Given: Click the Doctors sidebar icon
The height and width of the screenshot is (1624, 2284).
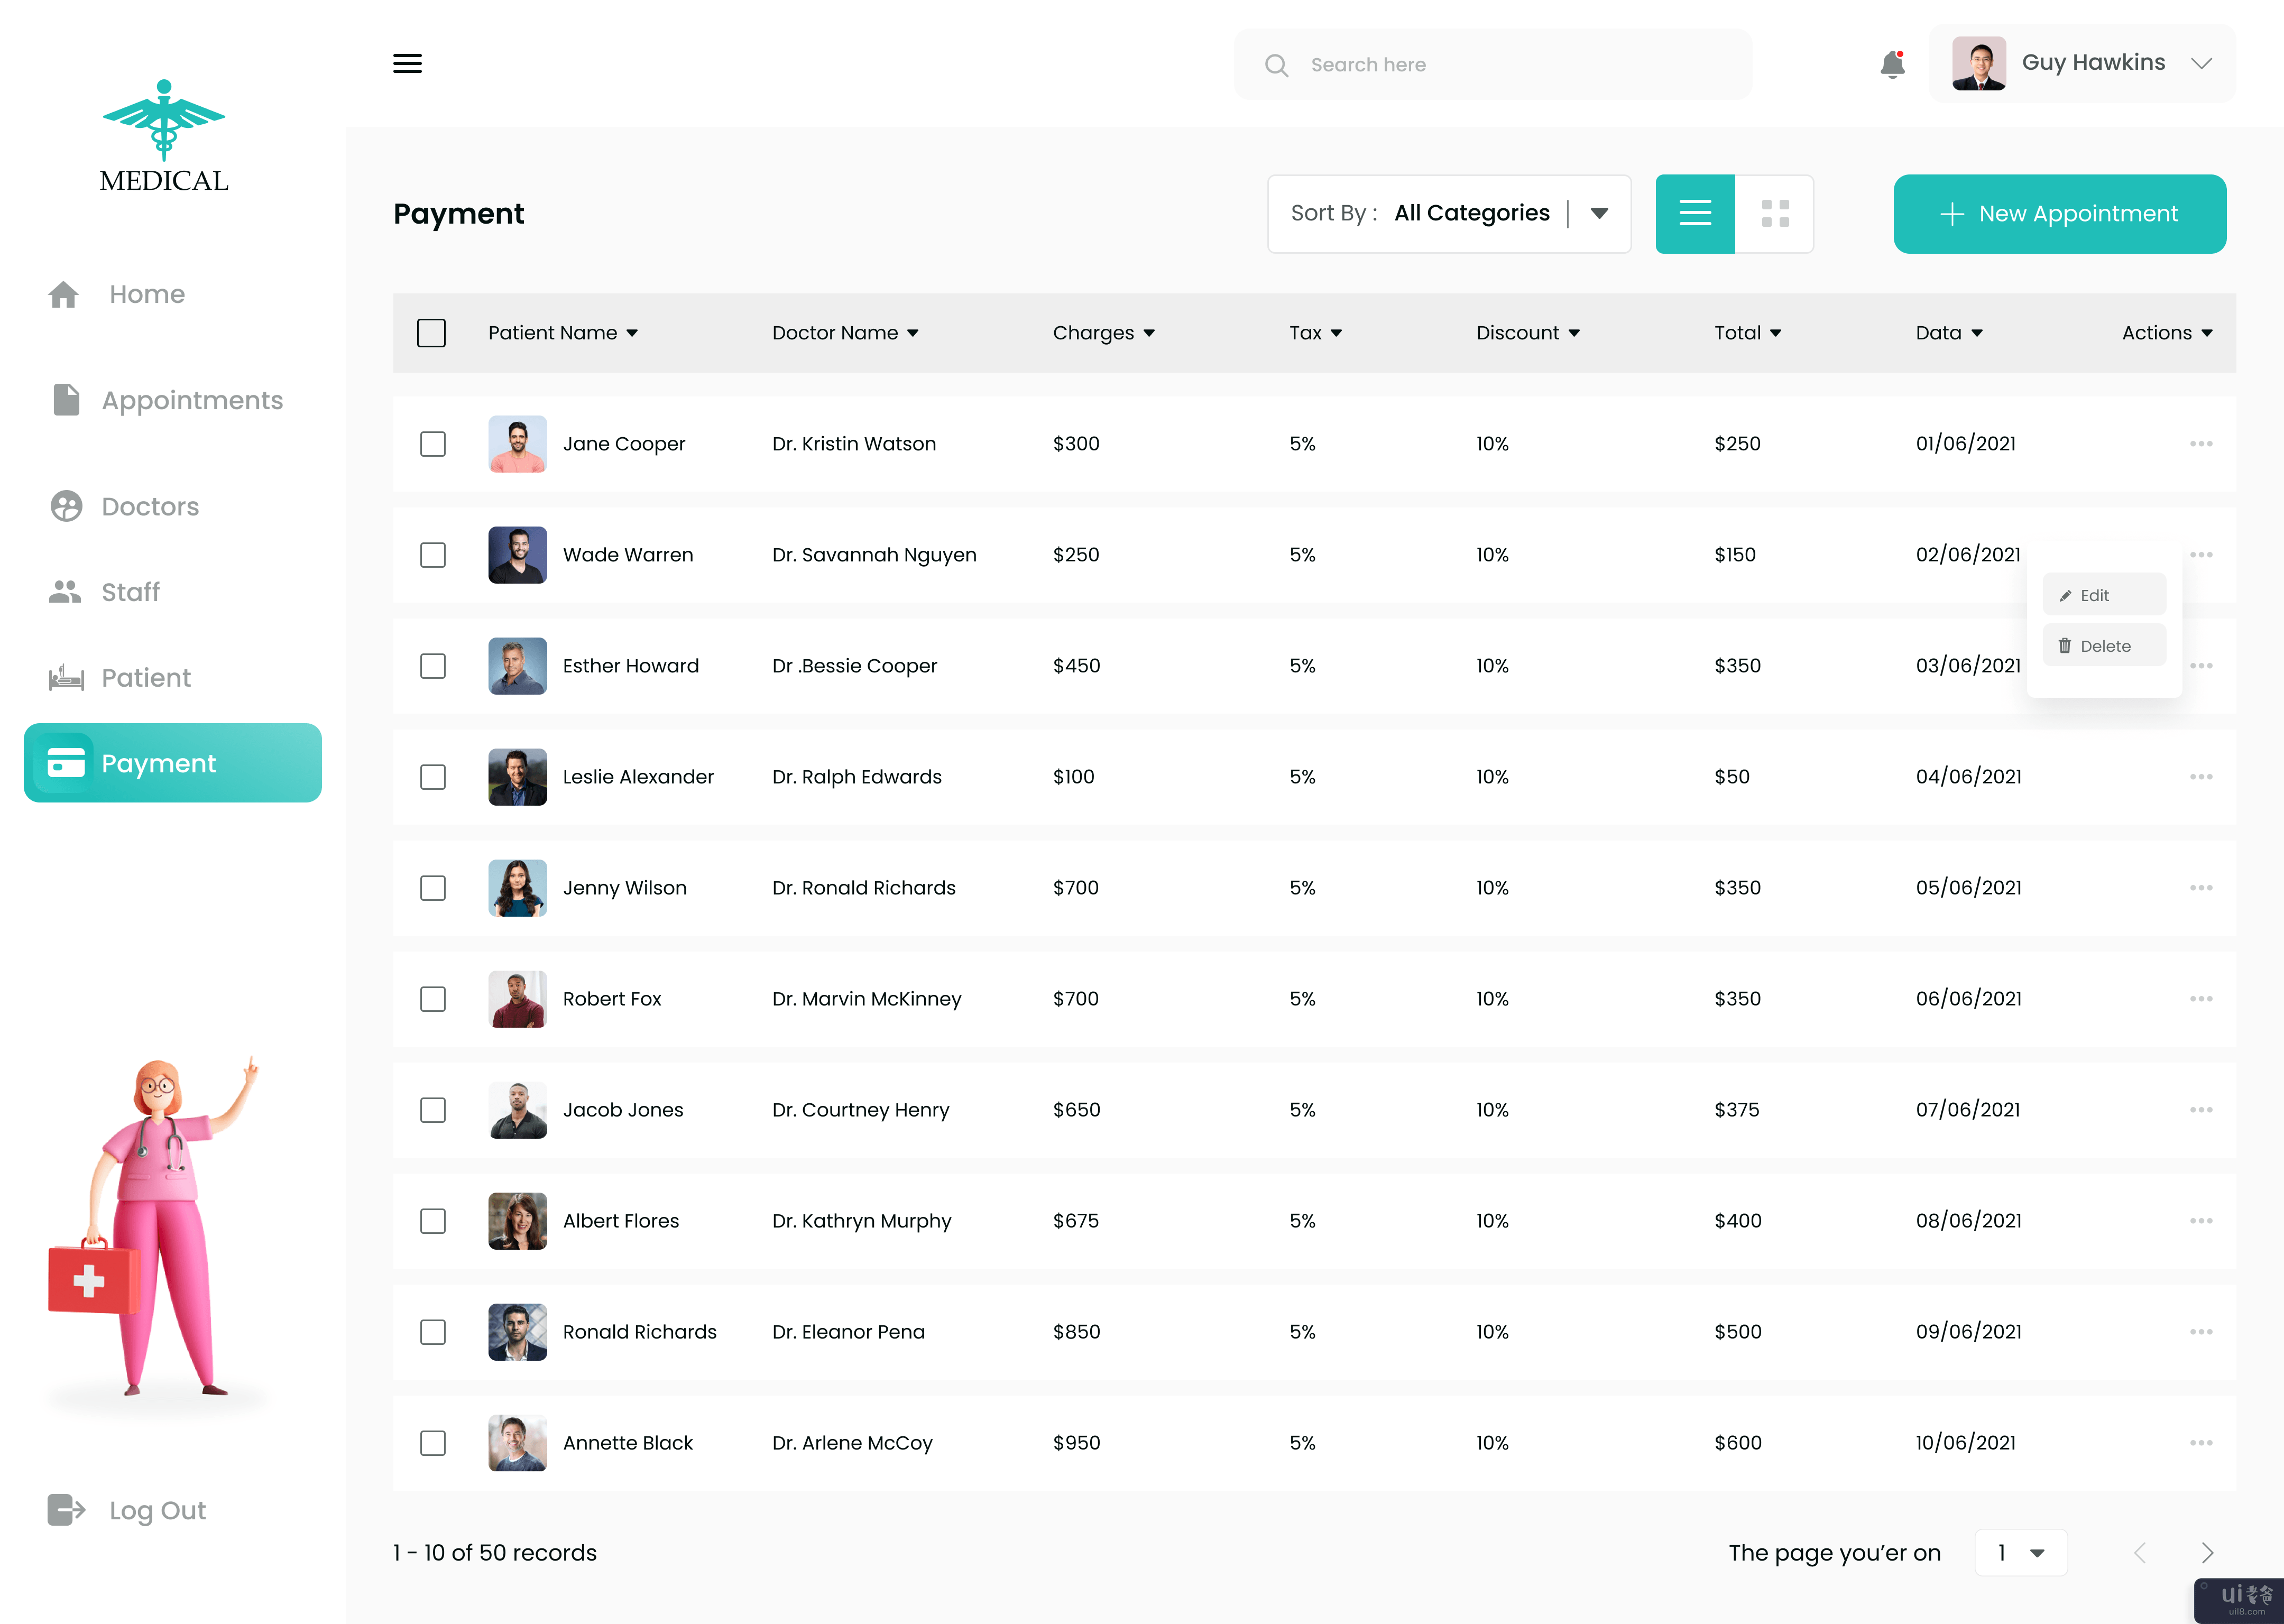Looking at the screenshot, I should [66, 506].
